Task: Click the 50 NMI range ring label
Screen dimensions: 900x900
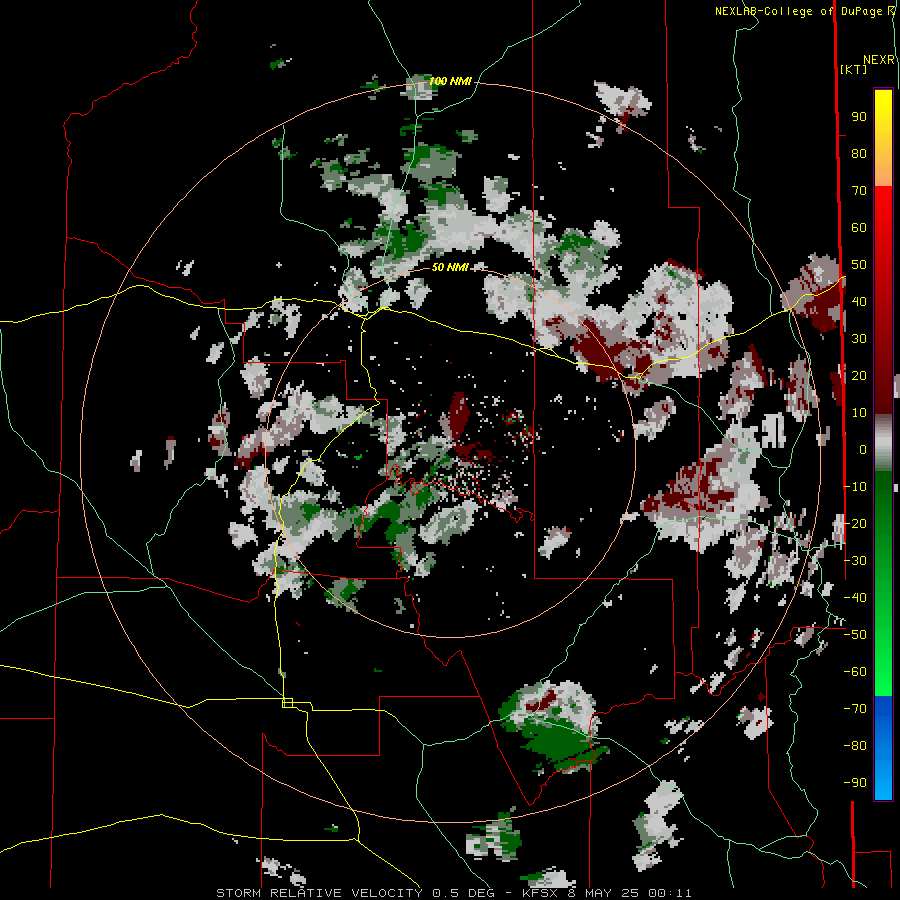Action: (451, 267)
